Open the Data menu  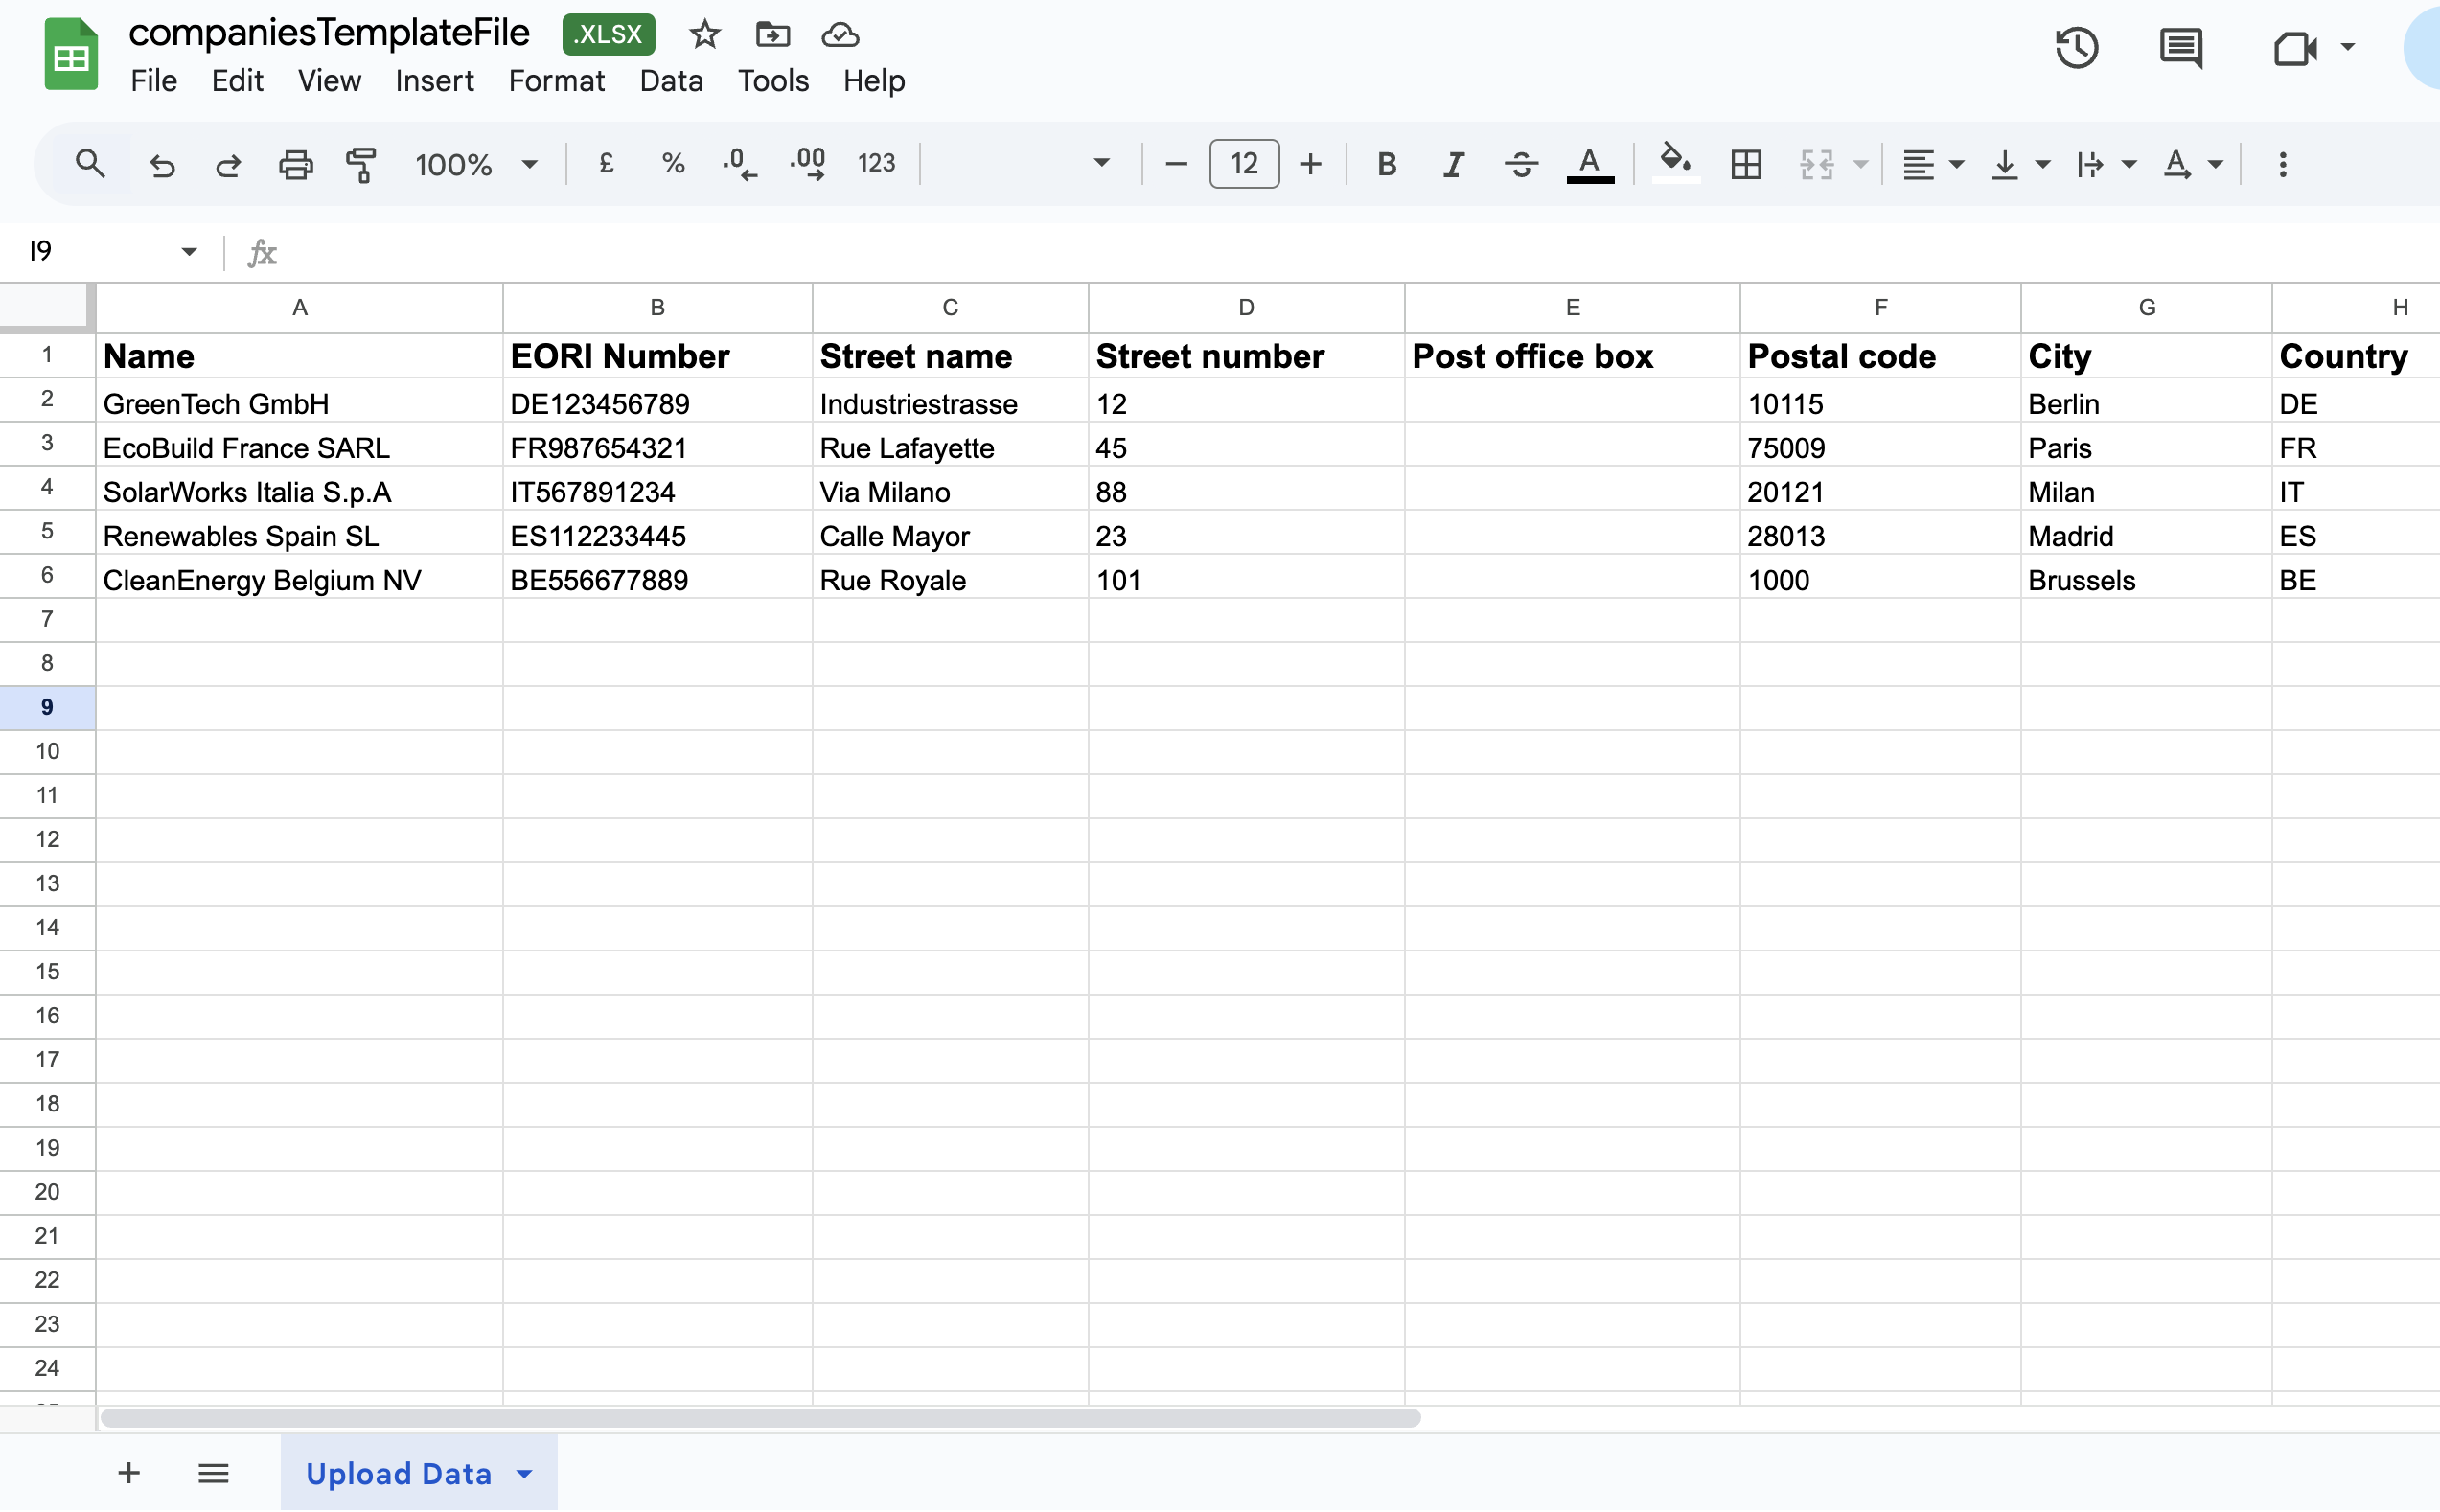(671, 81)
